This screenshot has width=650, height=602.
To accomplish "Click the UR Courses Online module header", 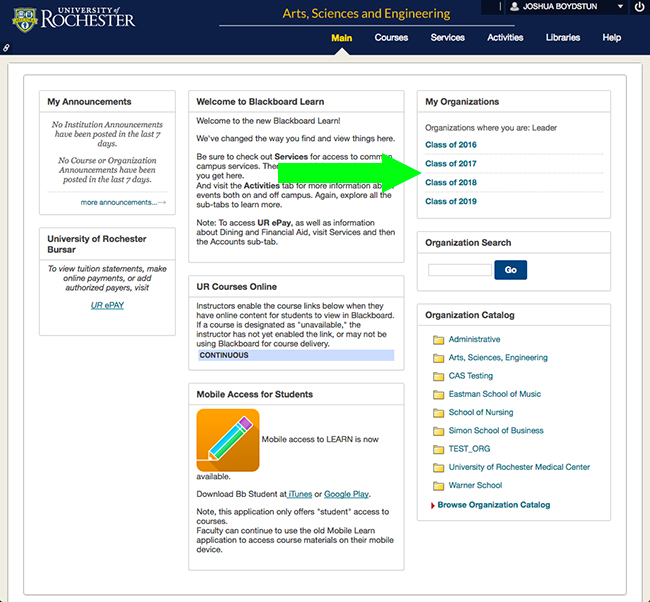I will [x=296, y=286].
